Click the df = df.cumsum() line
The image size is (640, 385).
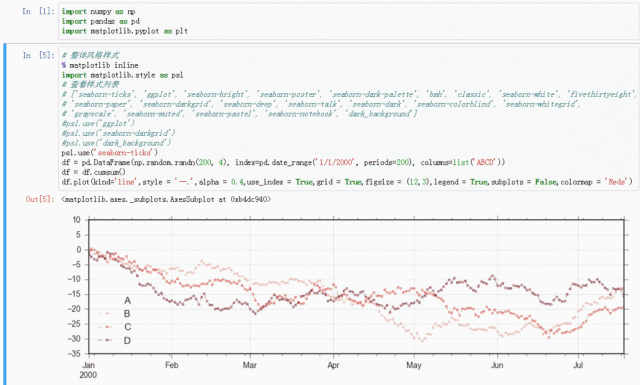pyautogui.click(x=93, y=172)
